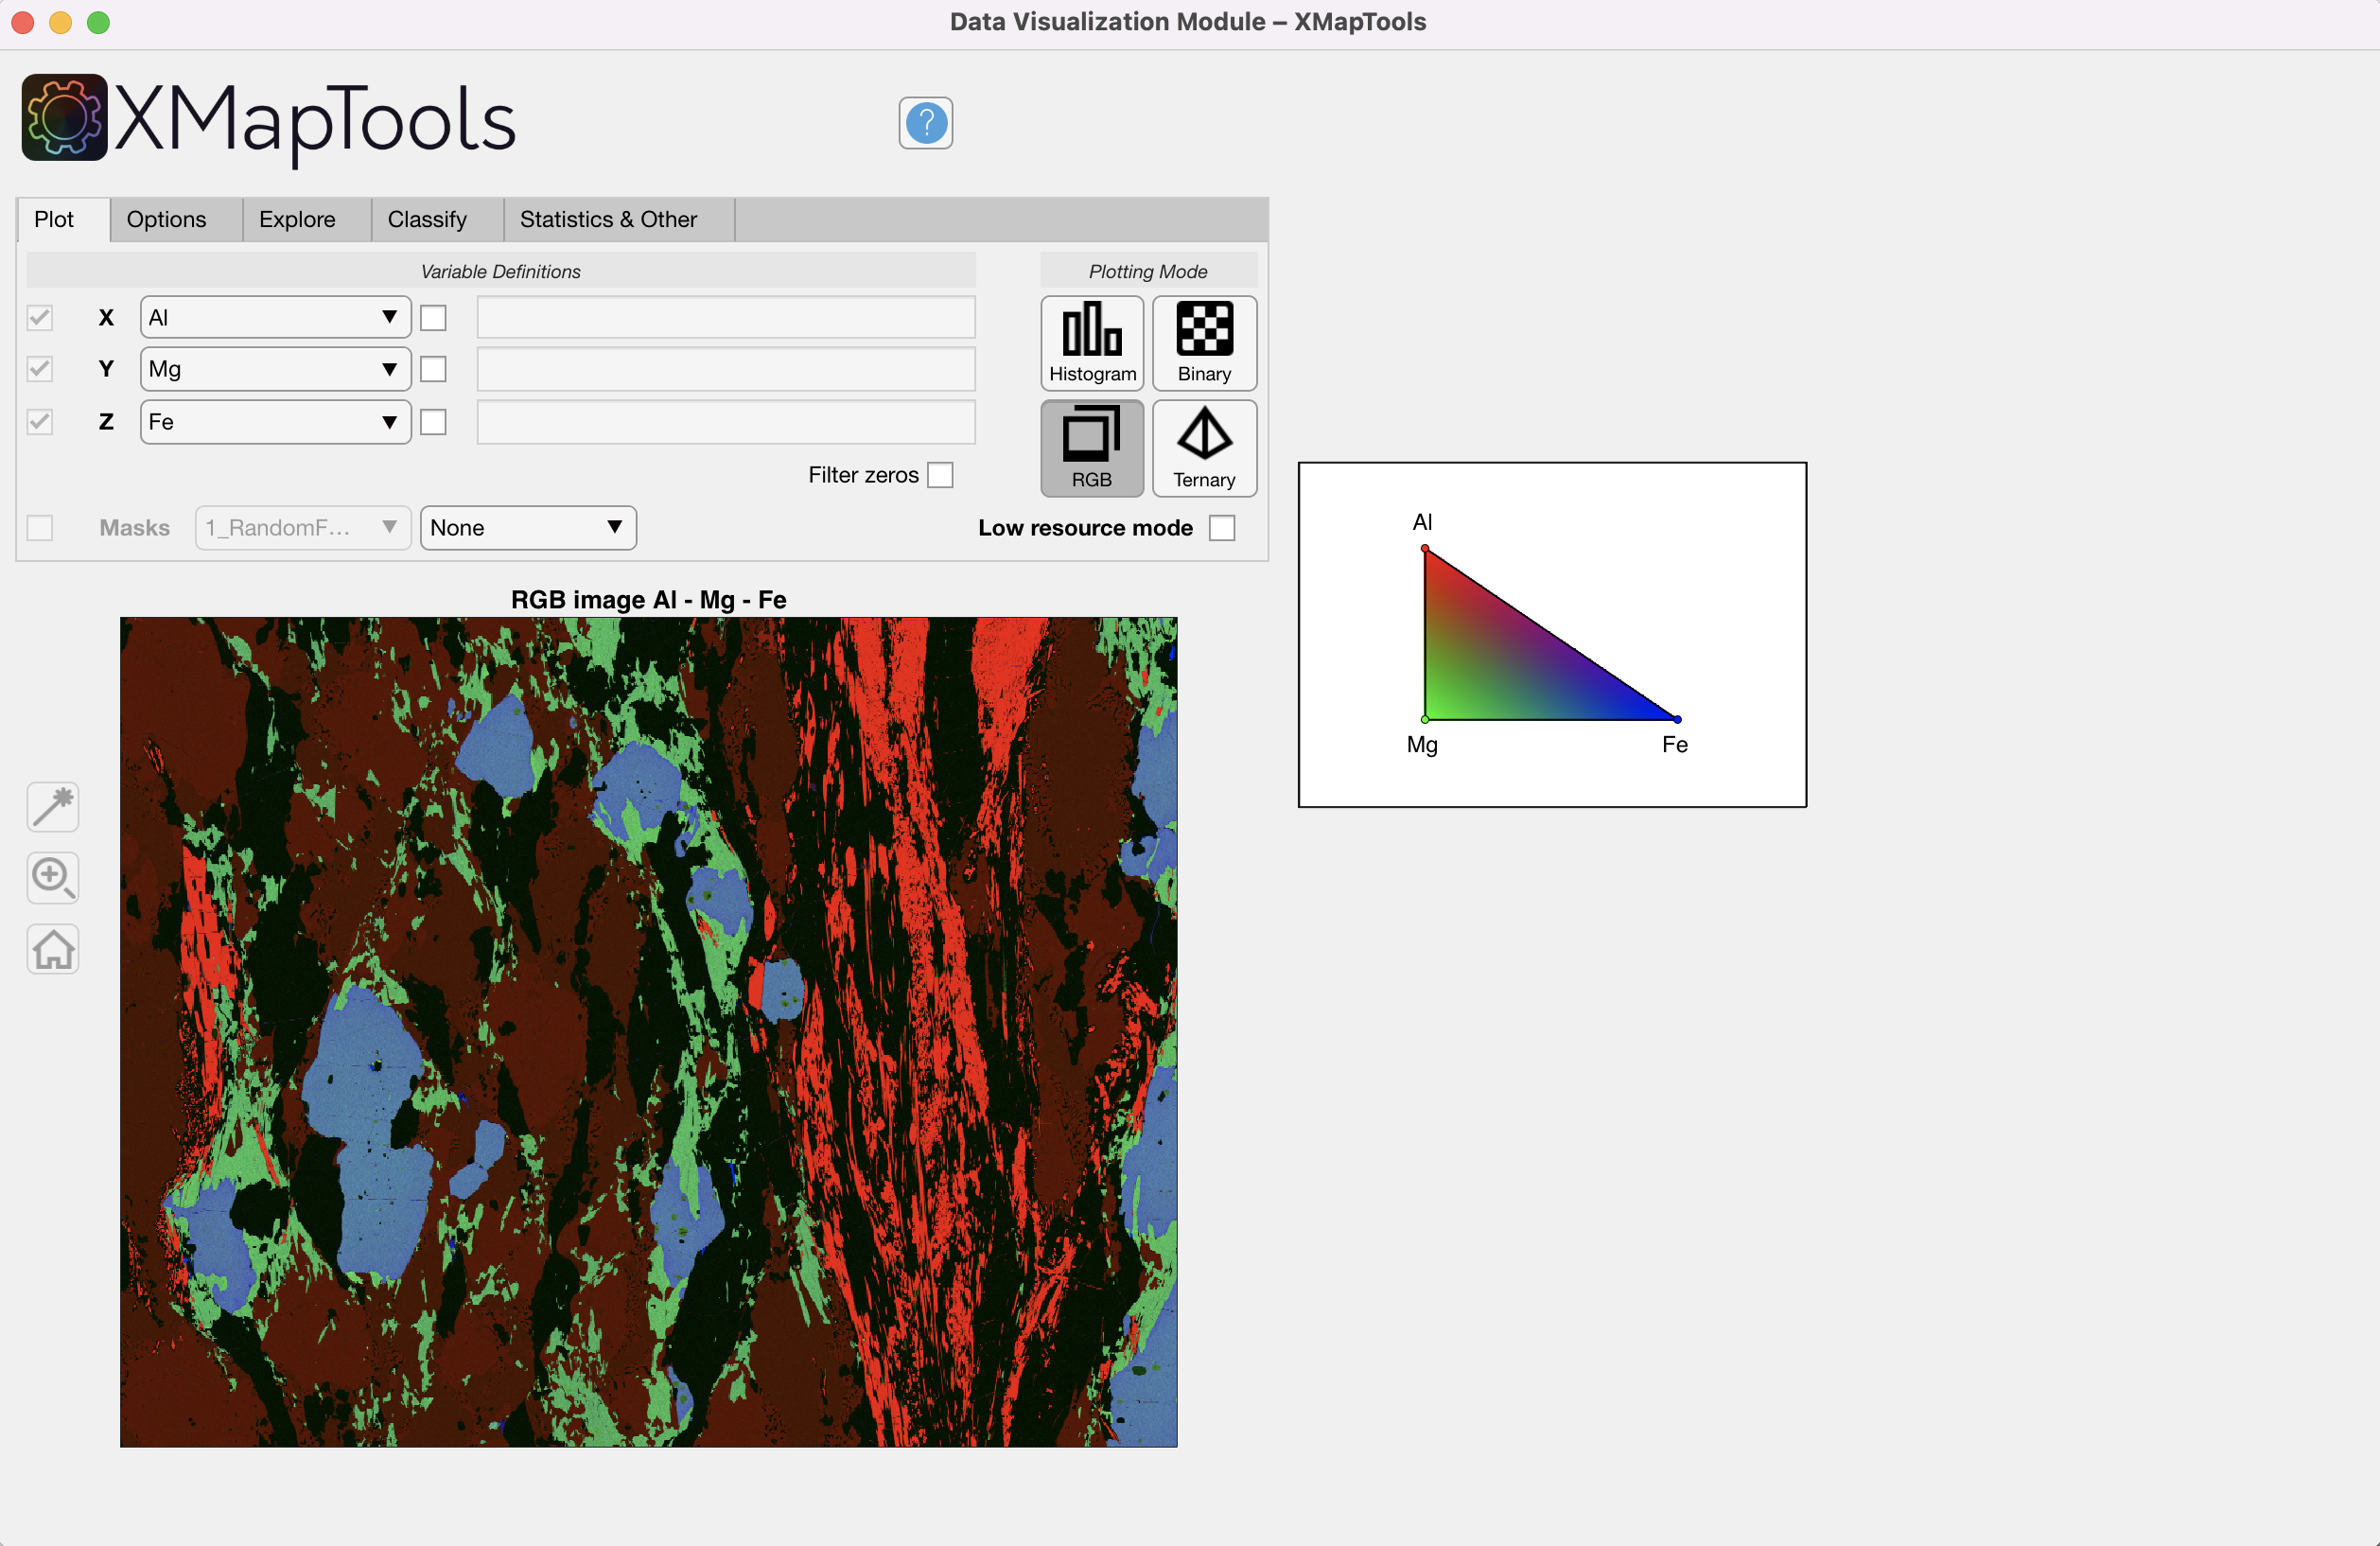Open the Statistics & Other tab
This screenshot has width=2380, height=1546.
tap(608, 219)
